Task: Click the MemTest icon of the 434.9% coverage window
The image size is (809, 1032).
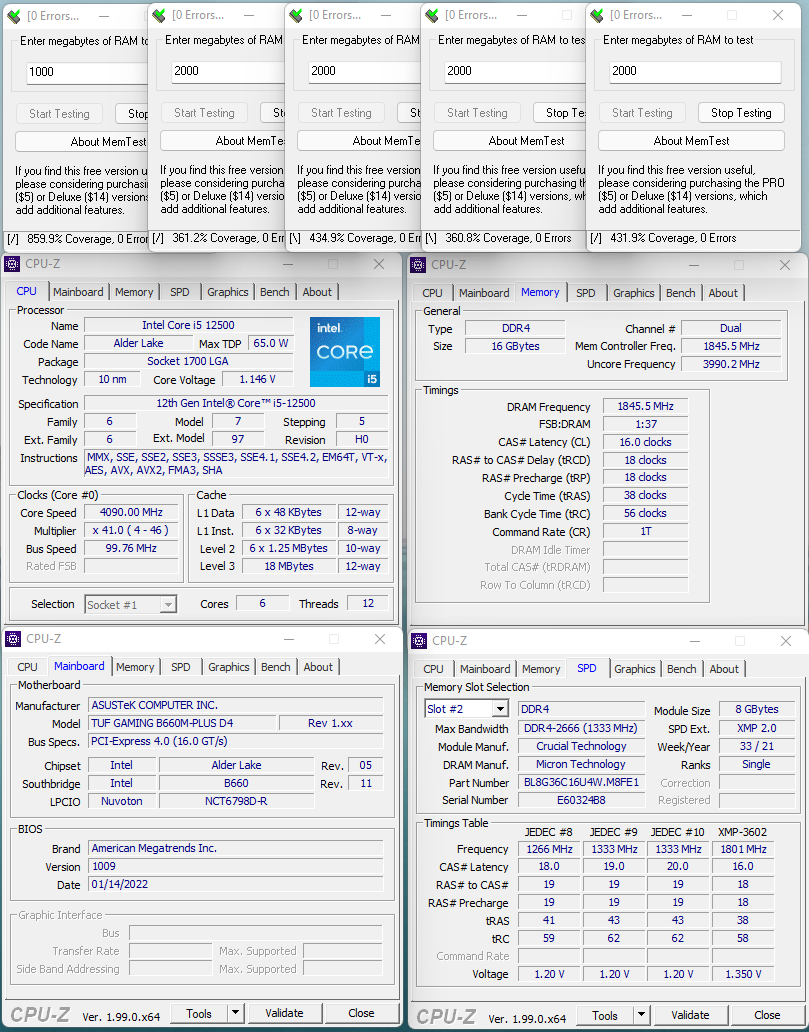Action: [x=296, y=15]
